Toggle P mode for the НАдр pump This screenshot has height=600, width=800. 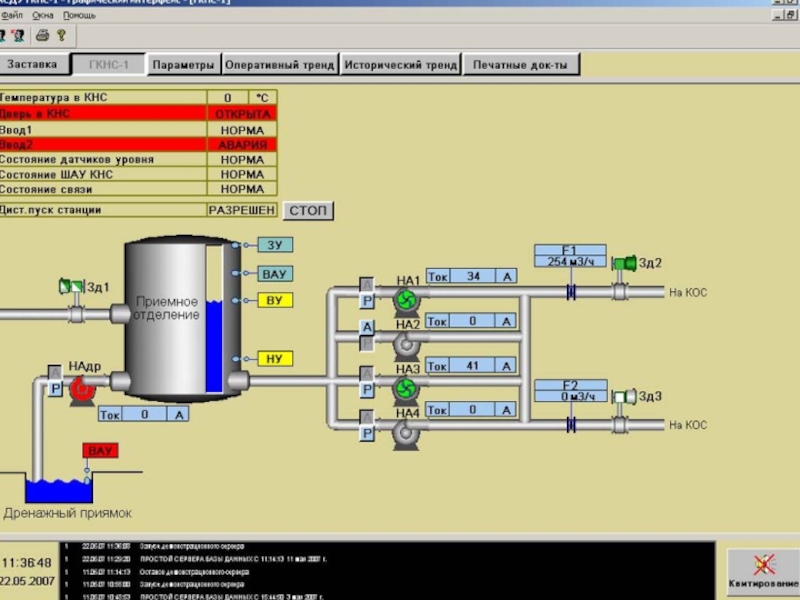[x=55, y=389]
